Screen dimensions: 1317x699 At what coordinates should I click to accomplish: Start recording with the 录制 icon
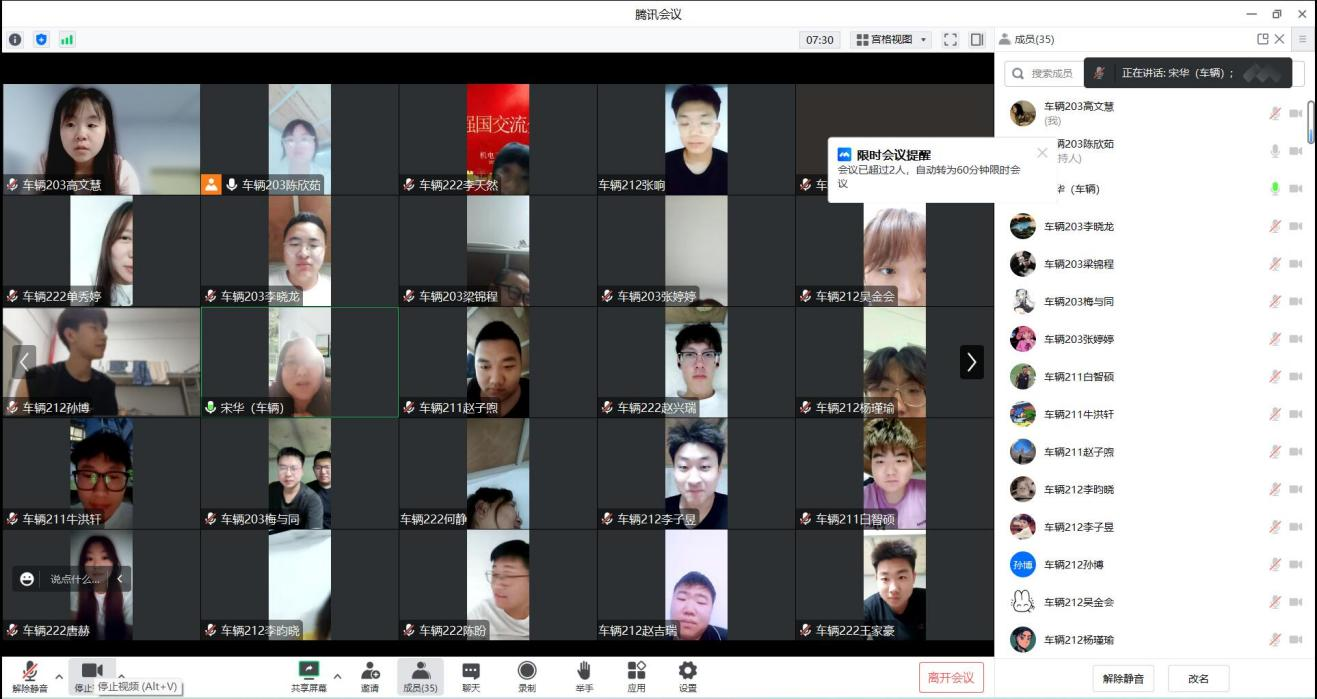pyautogui.click(x=527, y=671)
